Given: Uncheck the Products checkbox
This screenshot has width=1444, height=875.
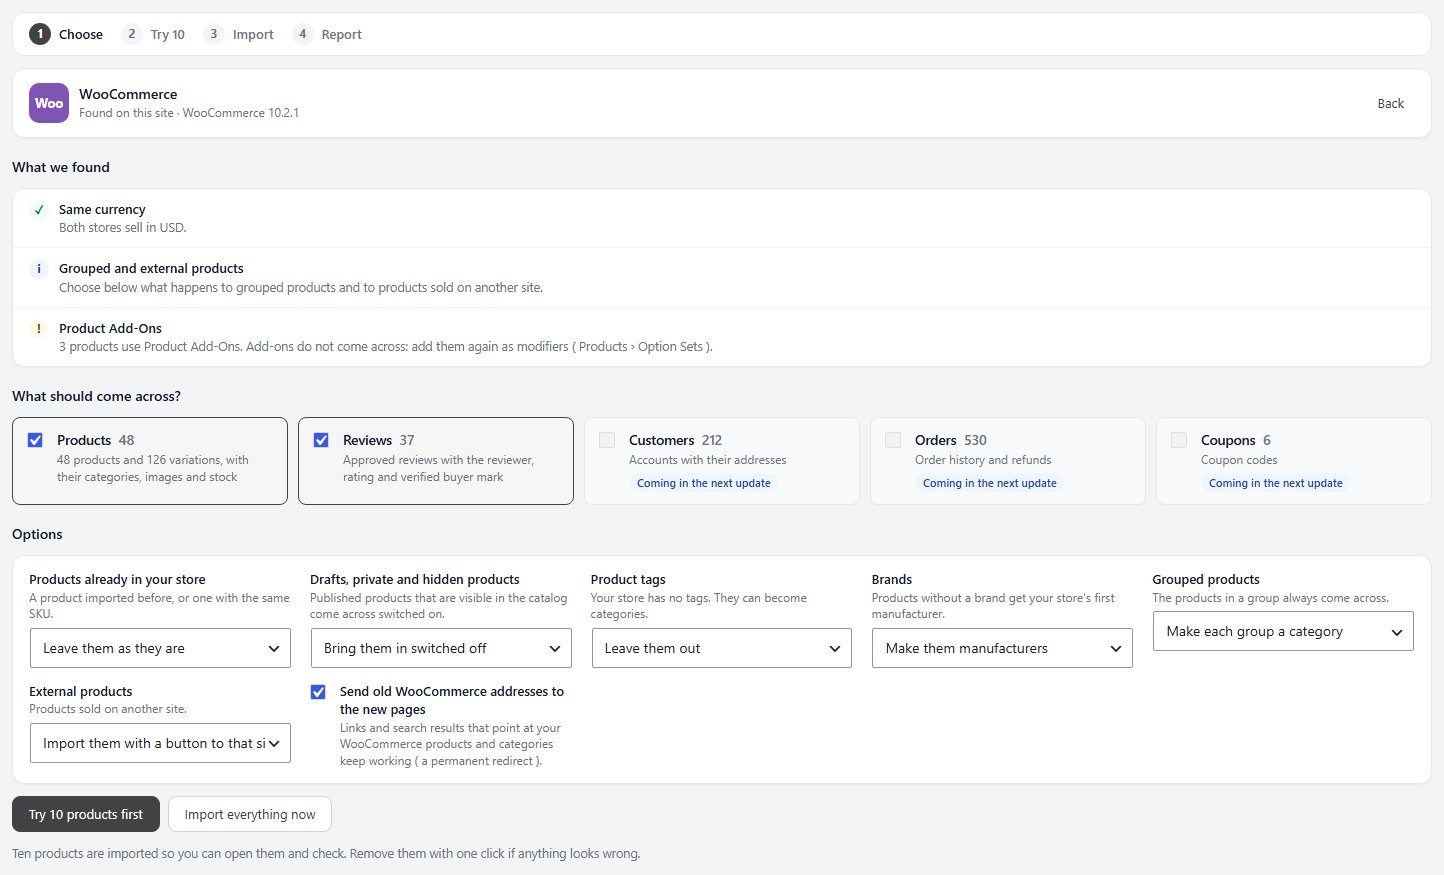Looking at the screenshot, I should click(x=35, y=440).
